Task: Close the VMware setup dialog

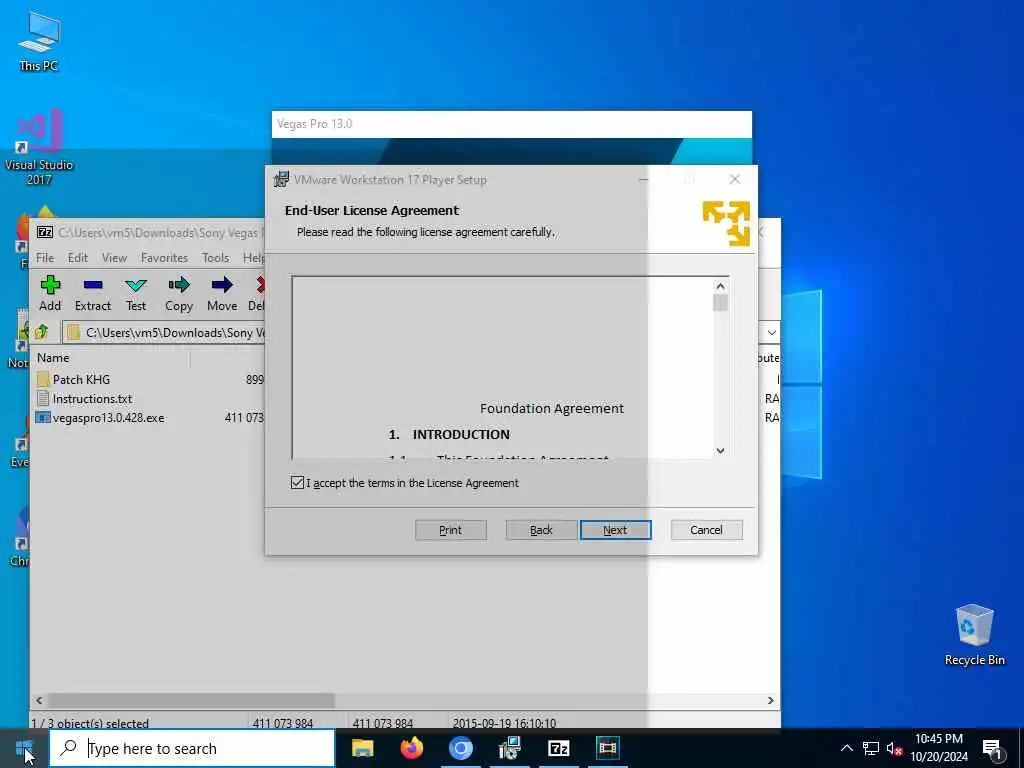Action: [735, 179]
